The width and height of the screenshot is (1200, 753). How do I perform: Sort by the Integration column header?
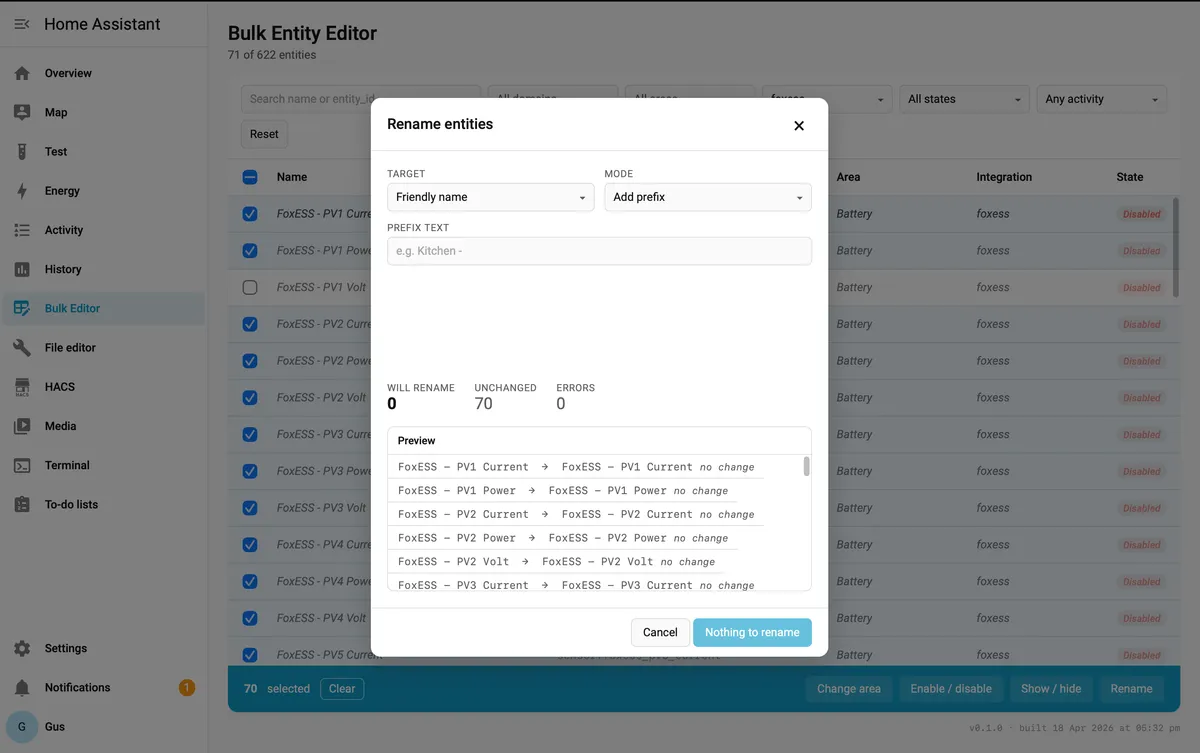(x=1004, y=177)
